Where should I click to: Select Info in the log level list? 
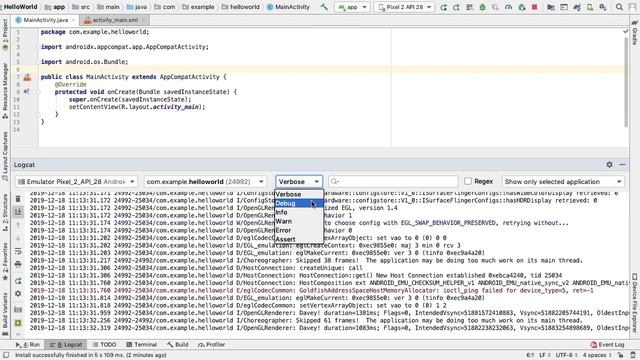(x=299, y=212)
